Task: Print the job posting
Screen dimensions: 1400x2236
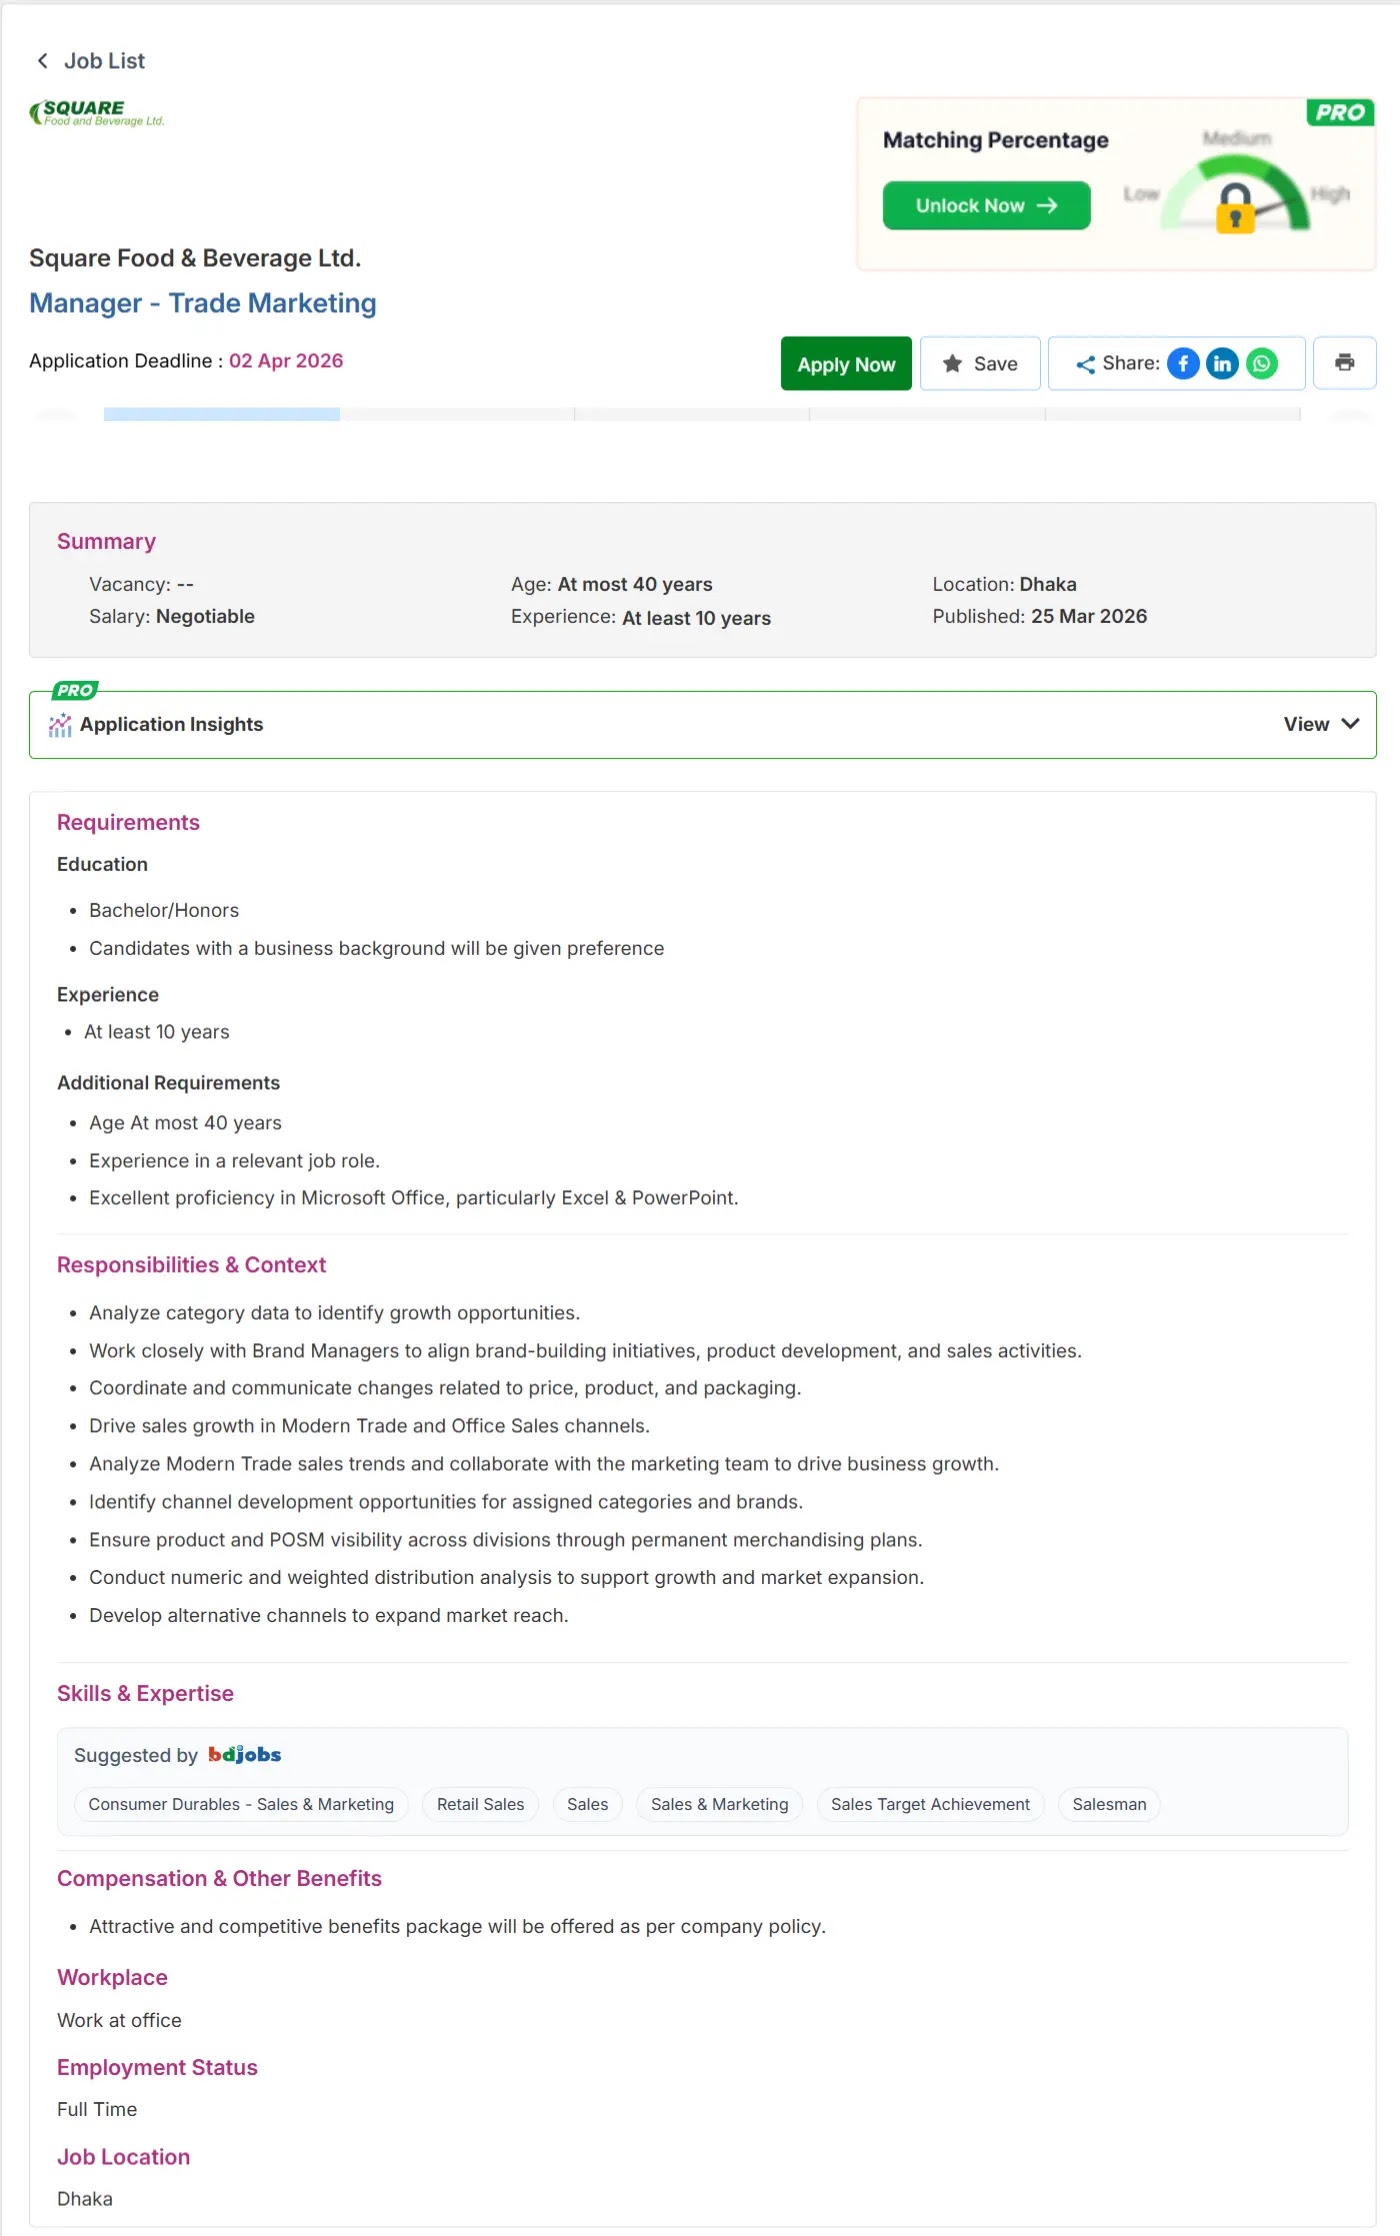Action: 1344,363
